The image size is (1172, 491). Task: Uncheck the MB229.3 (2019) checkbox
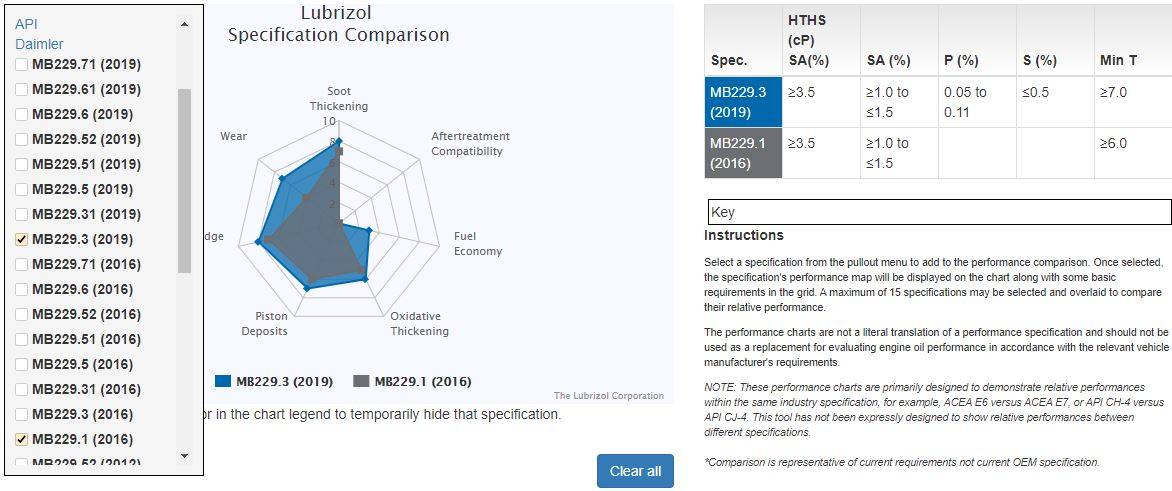pos(22,239)
